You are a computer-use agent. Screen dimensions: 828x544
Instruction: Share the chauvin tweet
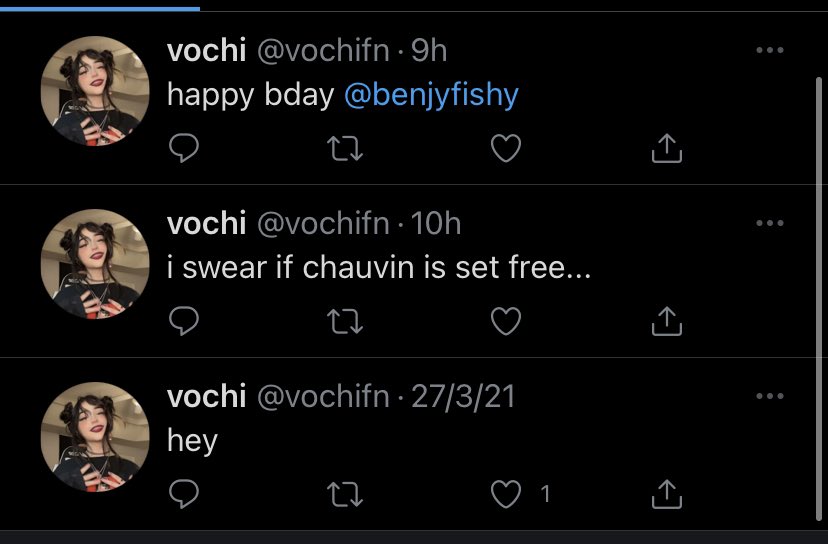coord(666,321)
